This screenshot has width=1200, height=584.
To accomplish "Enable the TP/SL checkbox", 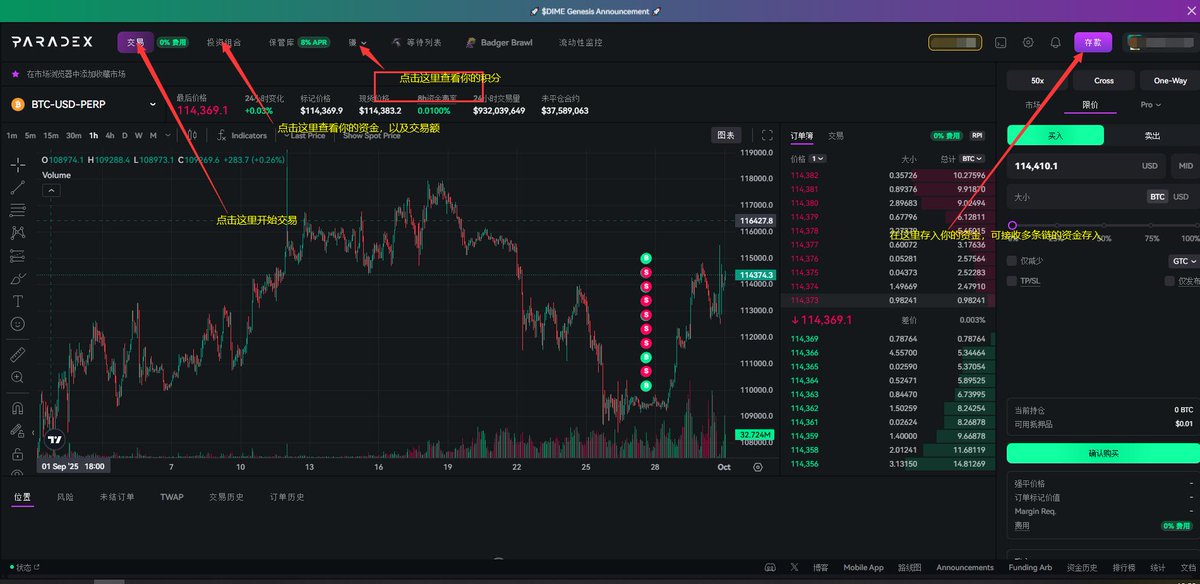I will 1012,281.
